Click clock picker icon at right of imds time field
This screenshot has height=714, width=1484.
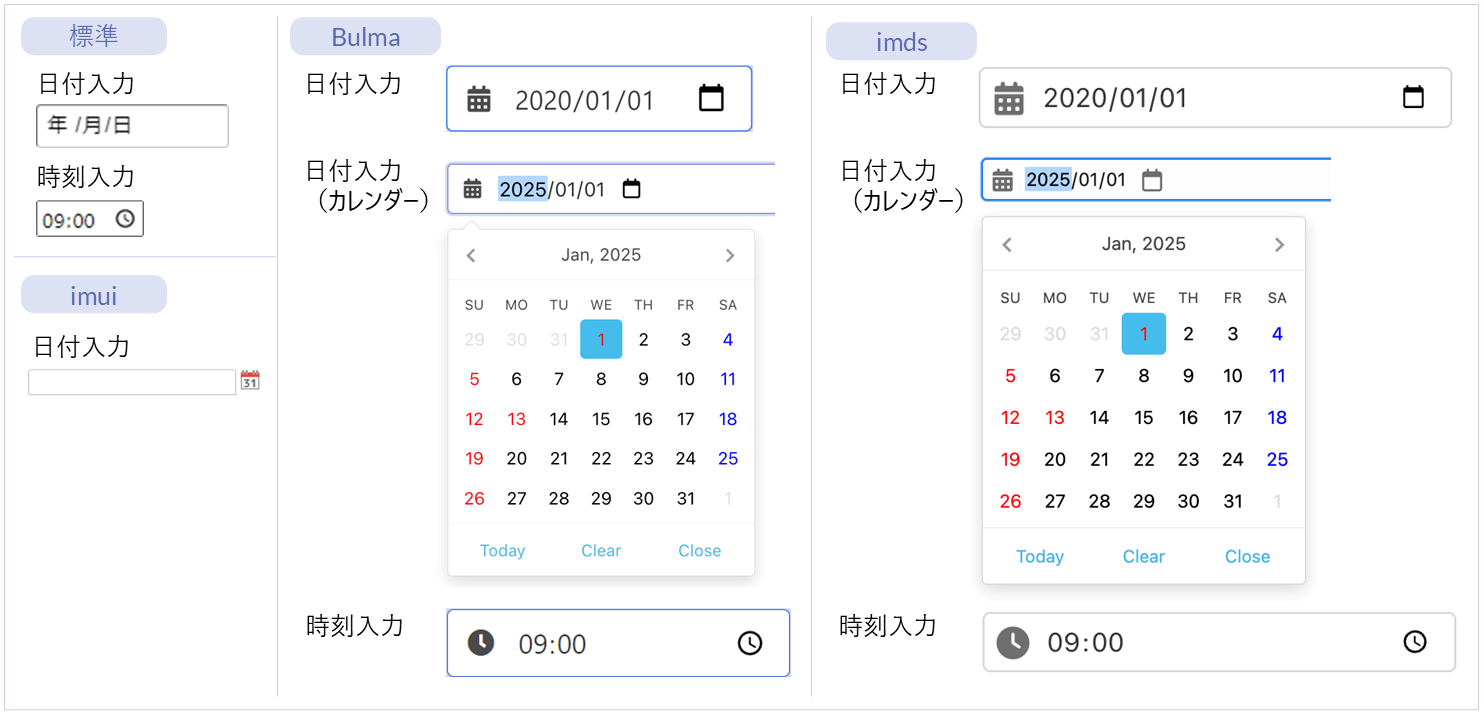coord(1415,641)
